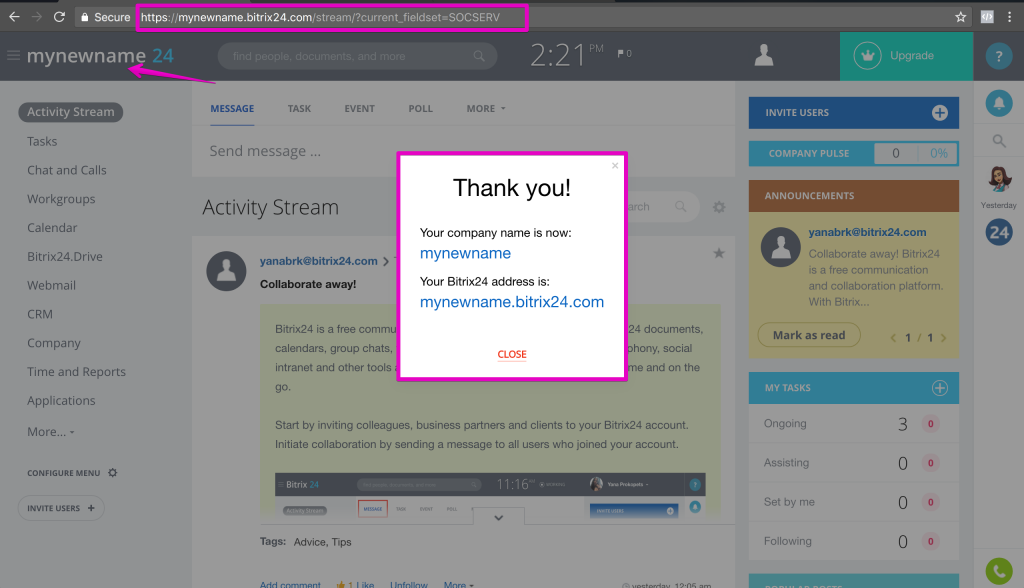Viewport: 1024px width, 588px height.
Task: Star the Collaborate away post
Action: click(719, 253)
